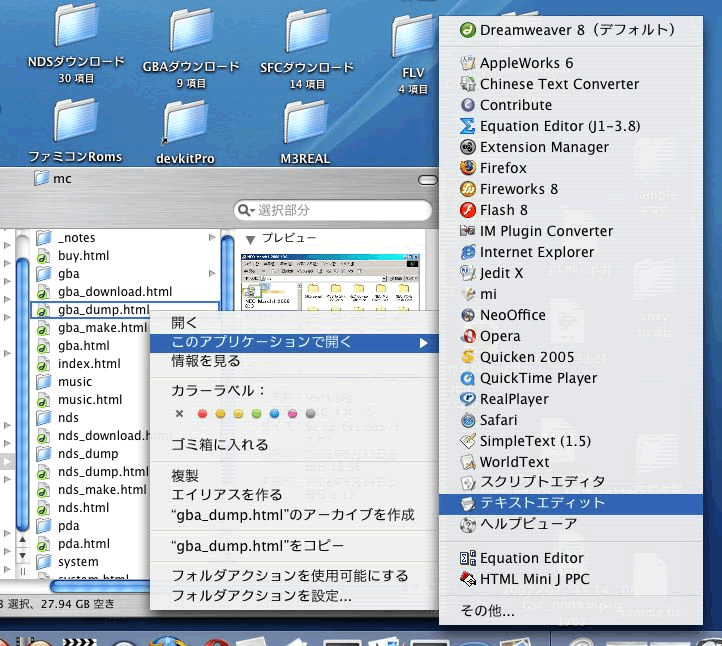Open with Internet Explorer
722x646 pixels.
pos(571,252)
